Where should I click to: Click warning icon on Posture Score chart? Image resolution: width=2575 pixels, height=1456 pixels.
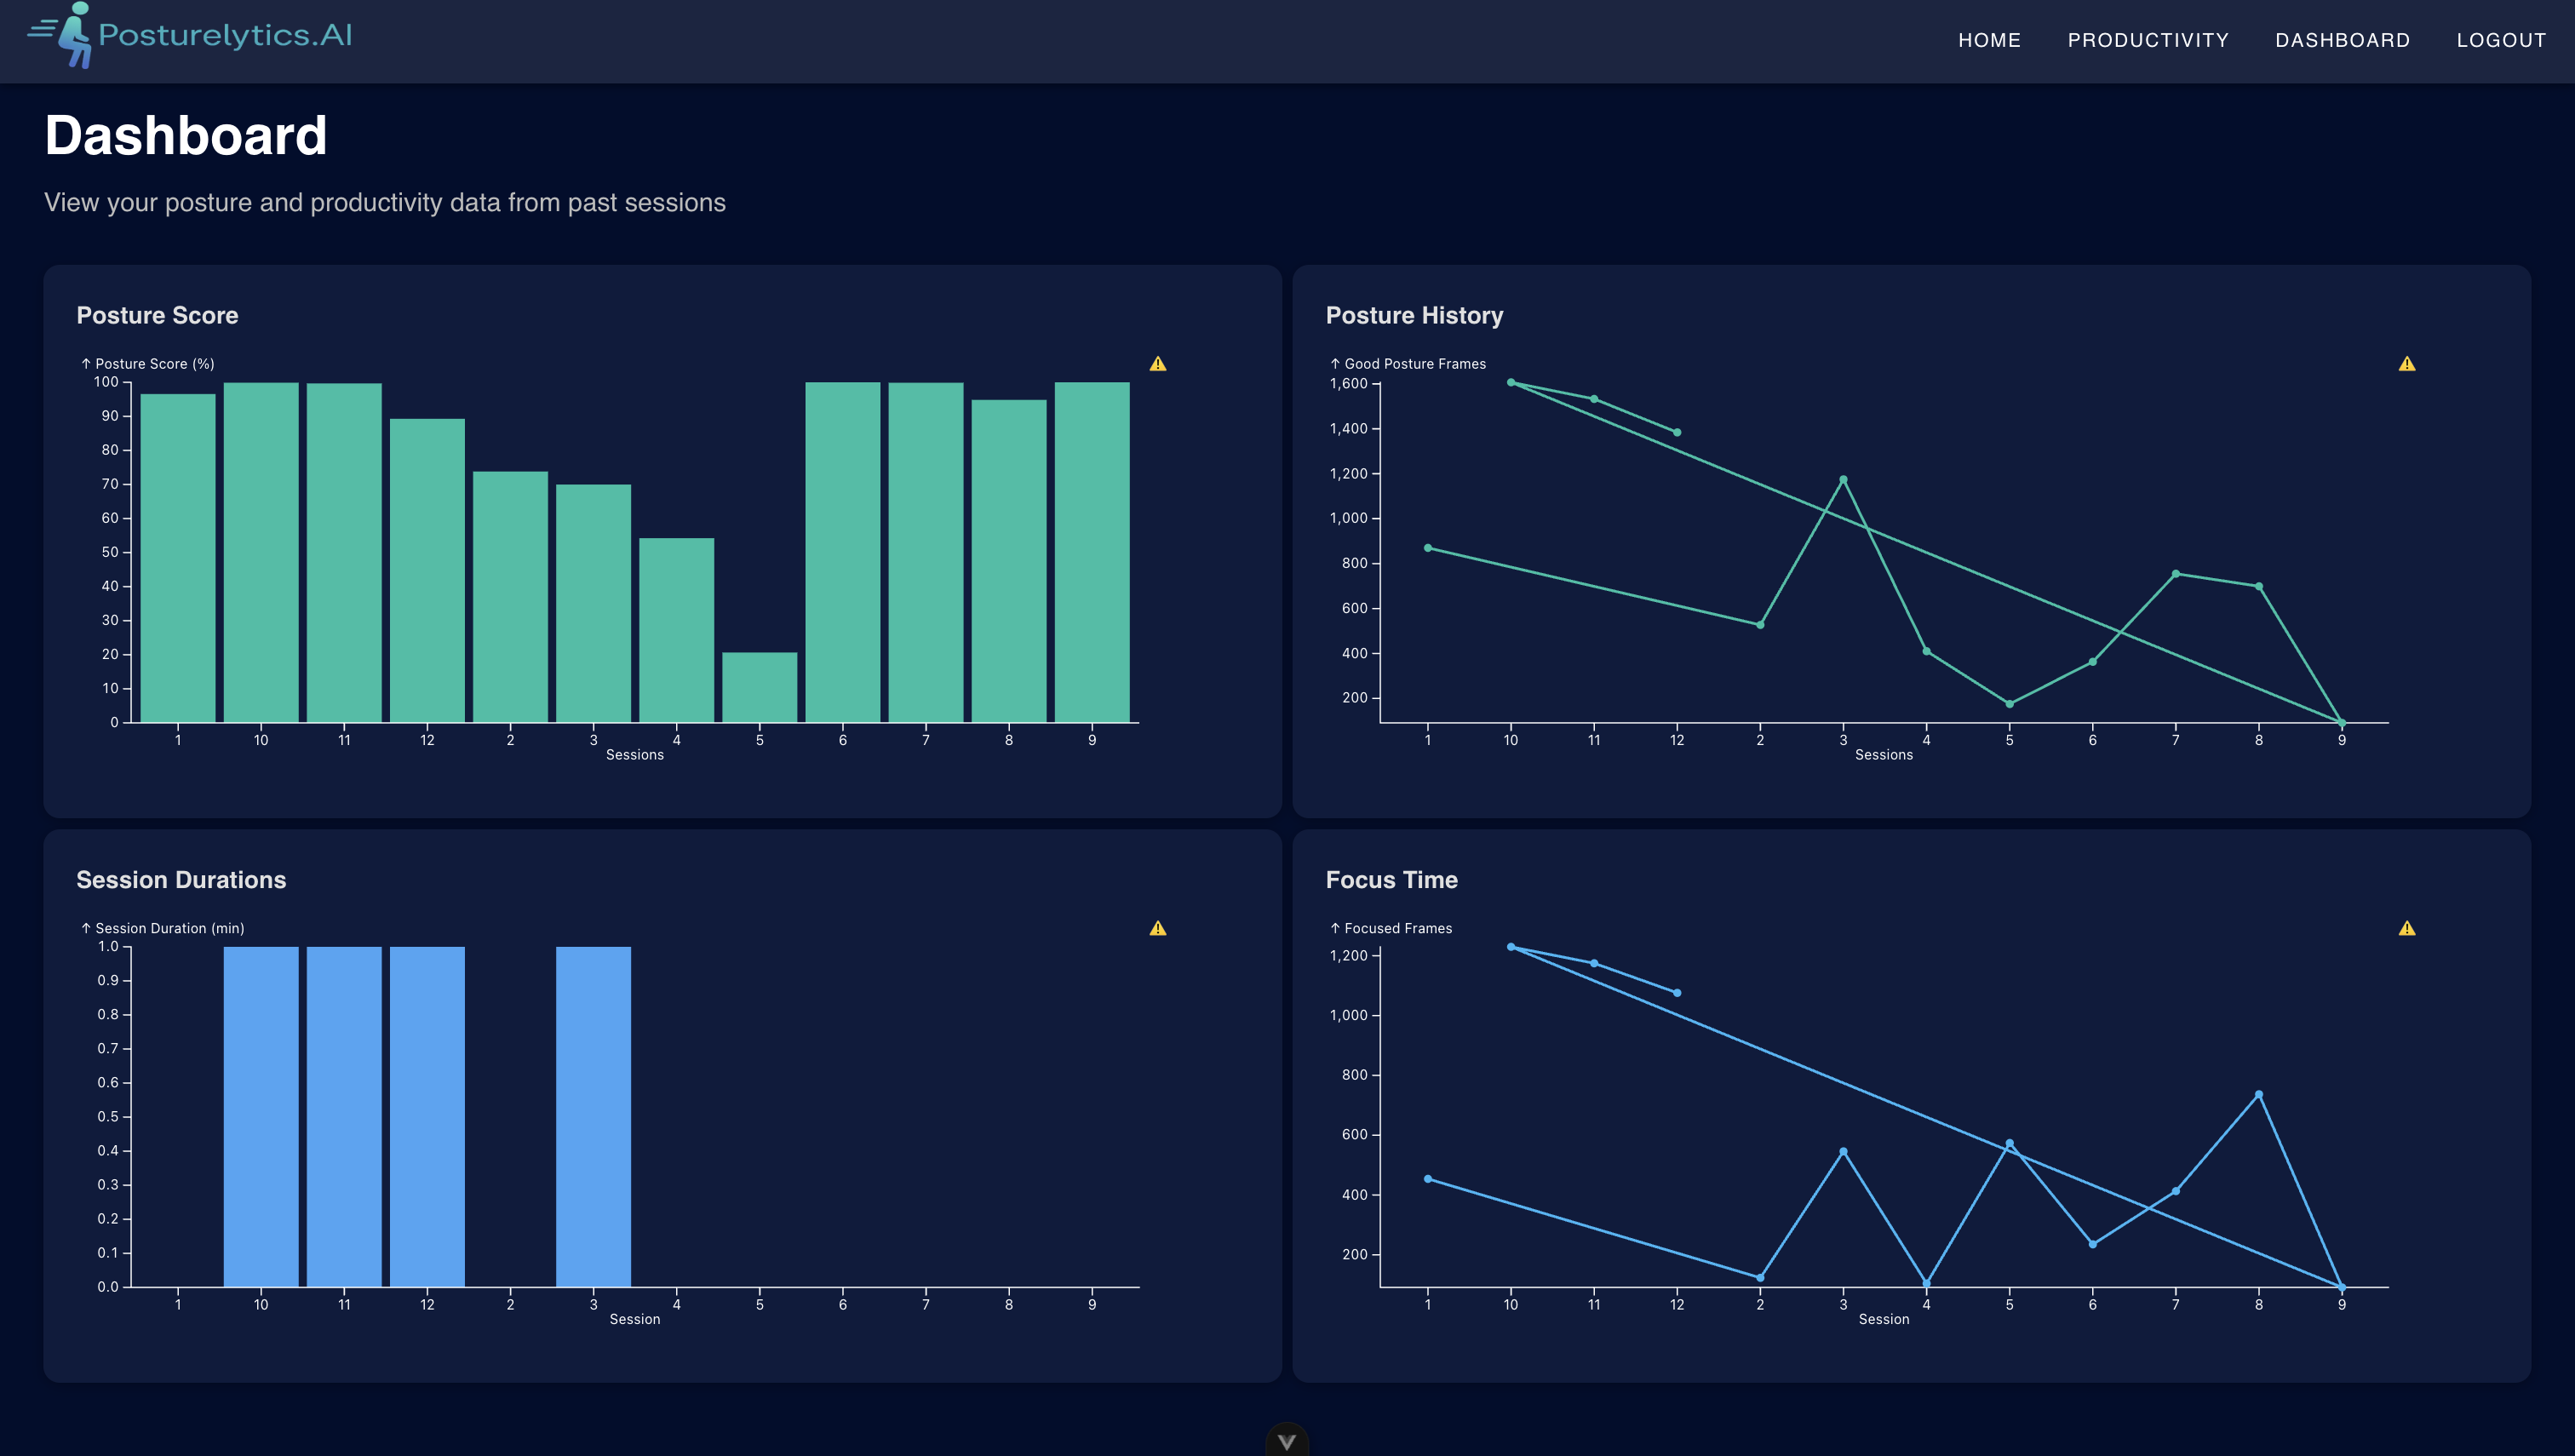pyautogui.click(x=1157, y=364)
